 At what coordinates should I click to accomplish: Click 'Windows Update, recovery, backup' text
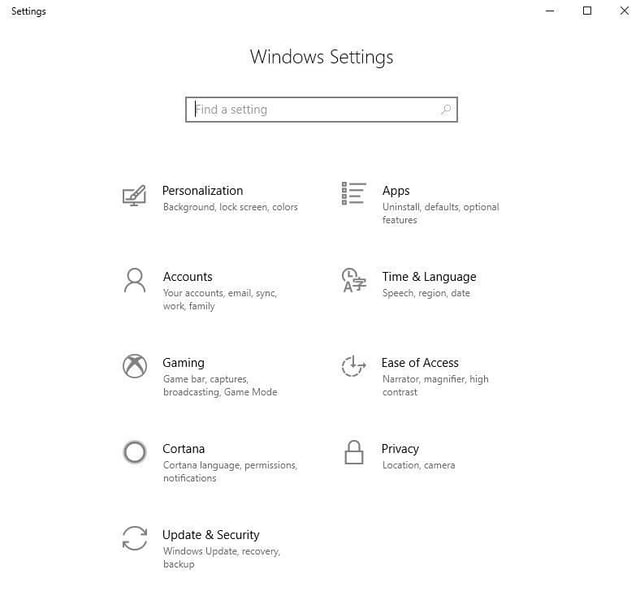(x=222, y=558)
